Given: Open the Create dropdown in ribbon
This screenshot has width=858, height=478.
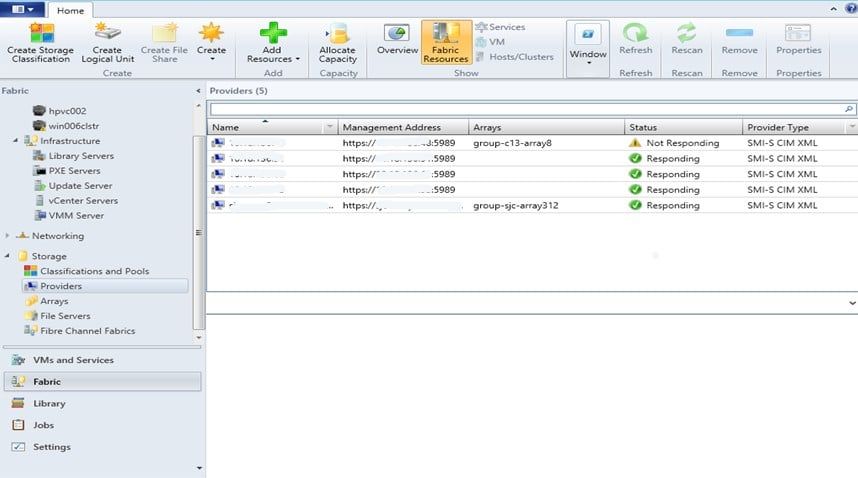Looking at the screenshot, I should click(x=211, y=40).
